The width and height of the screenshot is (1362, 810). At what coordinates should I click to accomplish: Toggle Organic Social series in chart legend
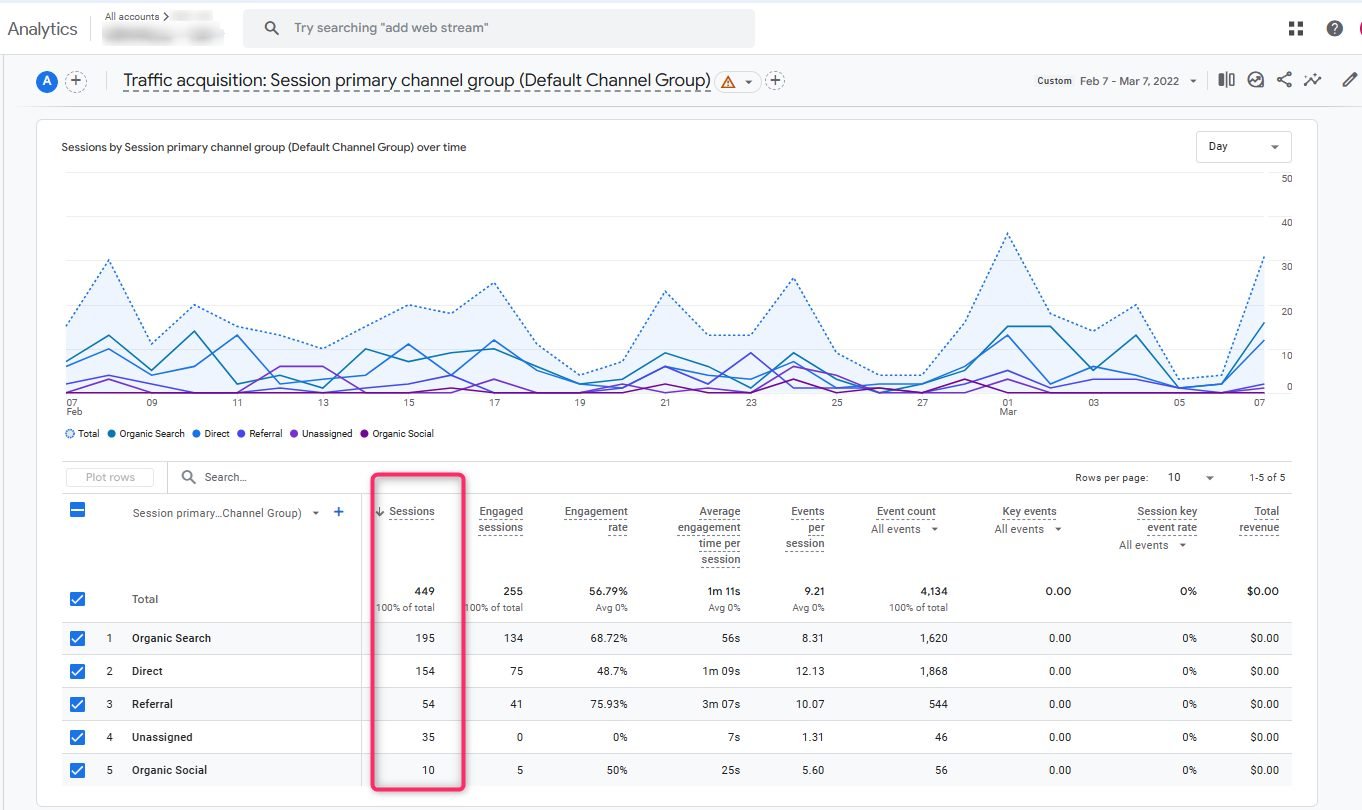[397, 434]
